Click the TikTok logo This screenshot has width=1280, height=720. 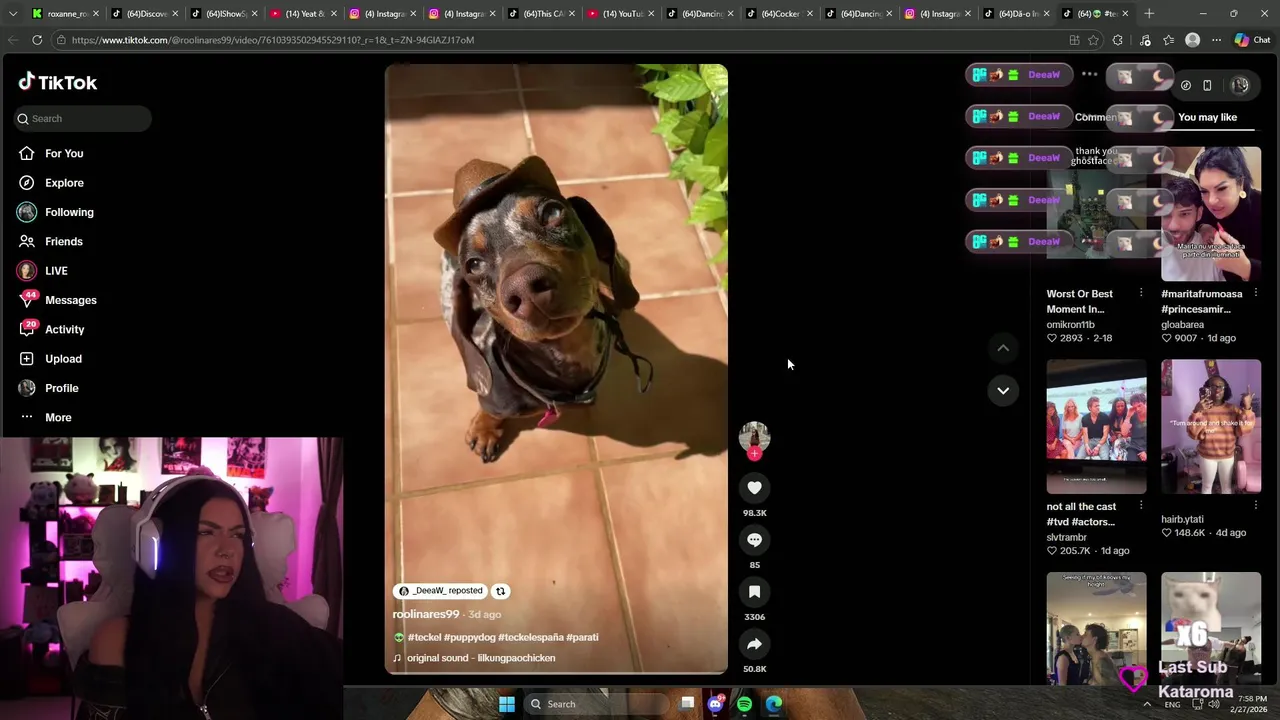click(58, 82)
